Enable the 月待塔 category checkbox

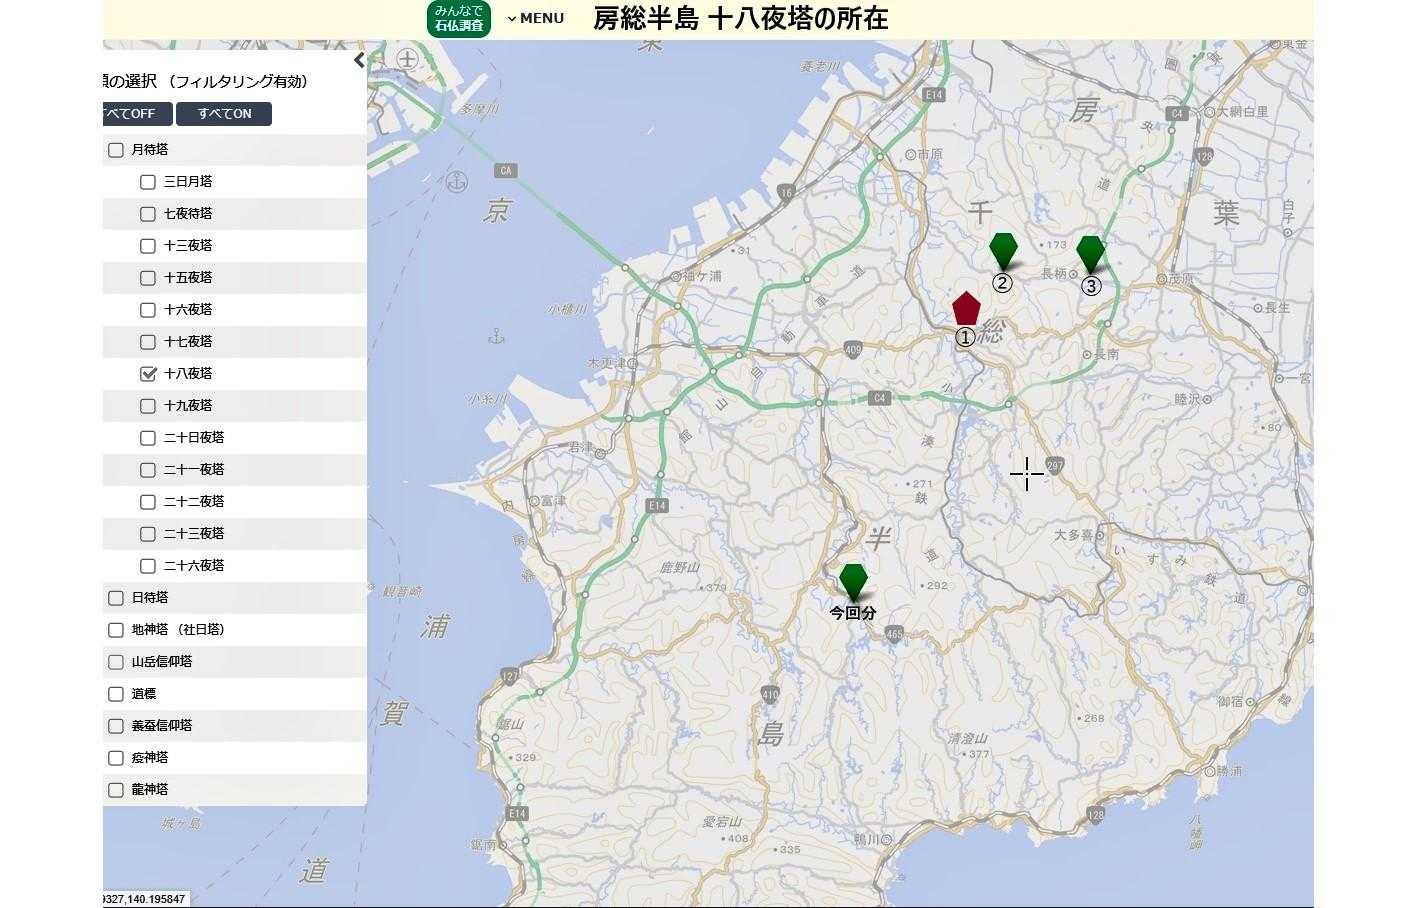click(116, 150)
